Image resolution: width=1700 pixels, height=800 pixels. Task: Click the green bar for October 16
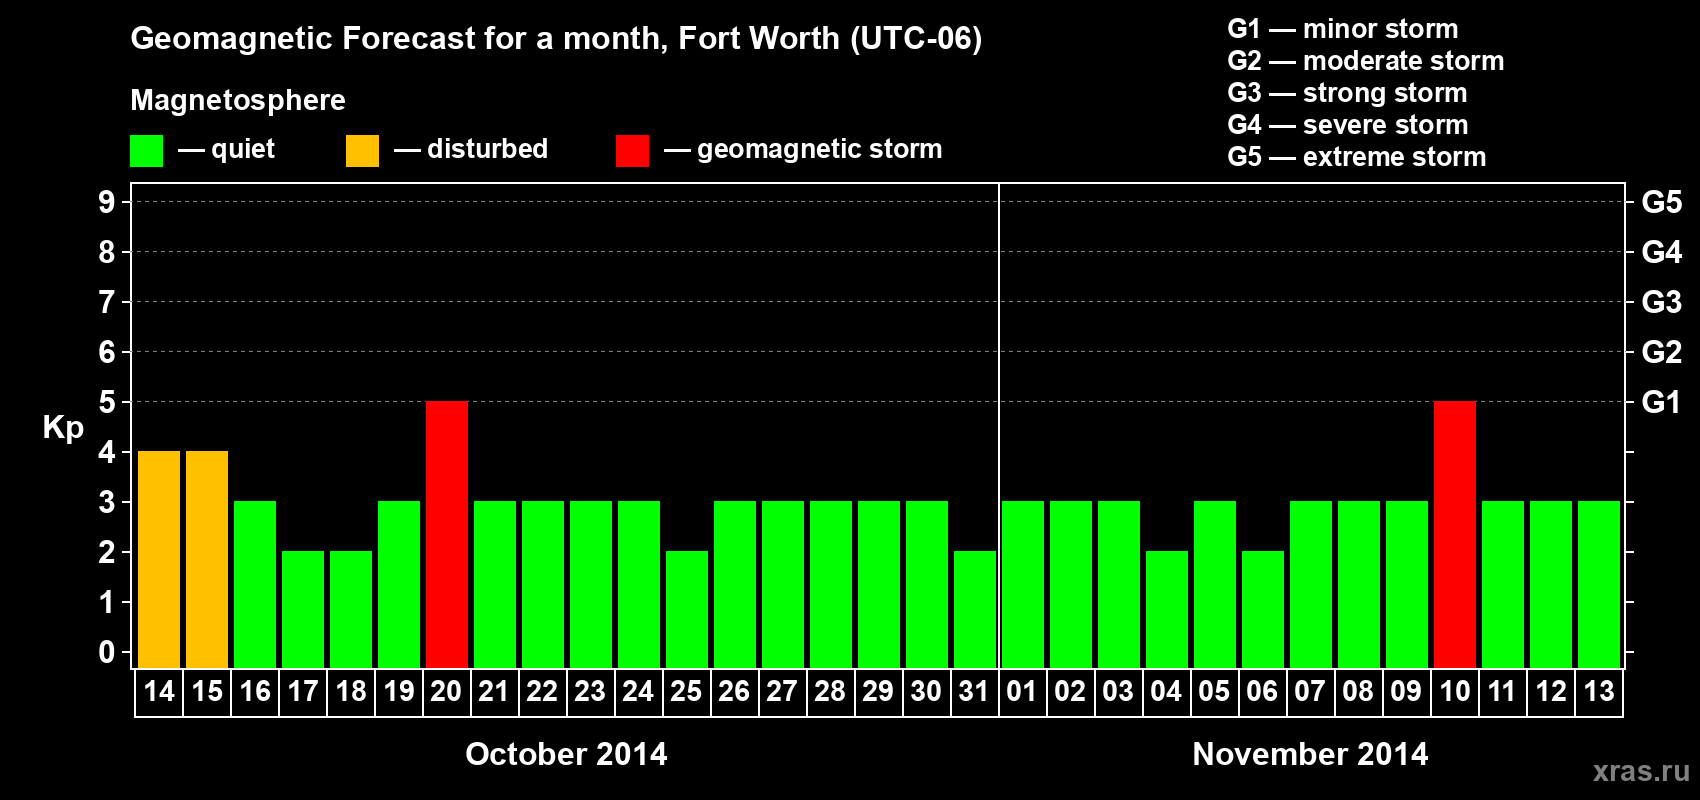click(x=255, y=584)
